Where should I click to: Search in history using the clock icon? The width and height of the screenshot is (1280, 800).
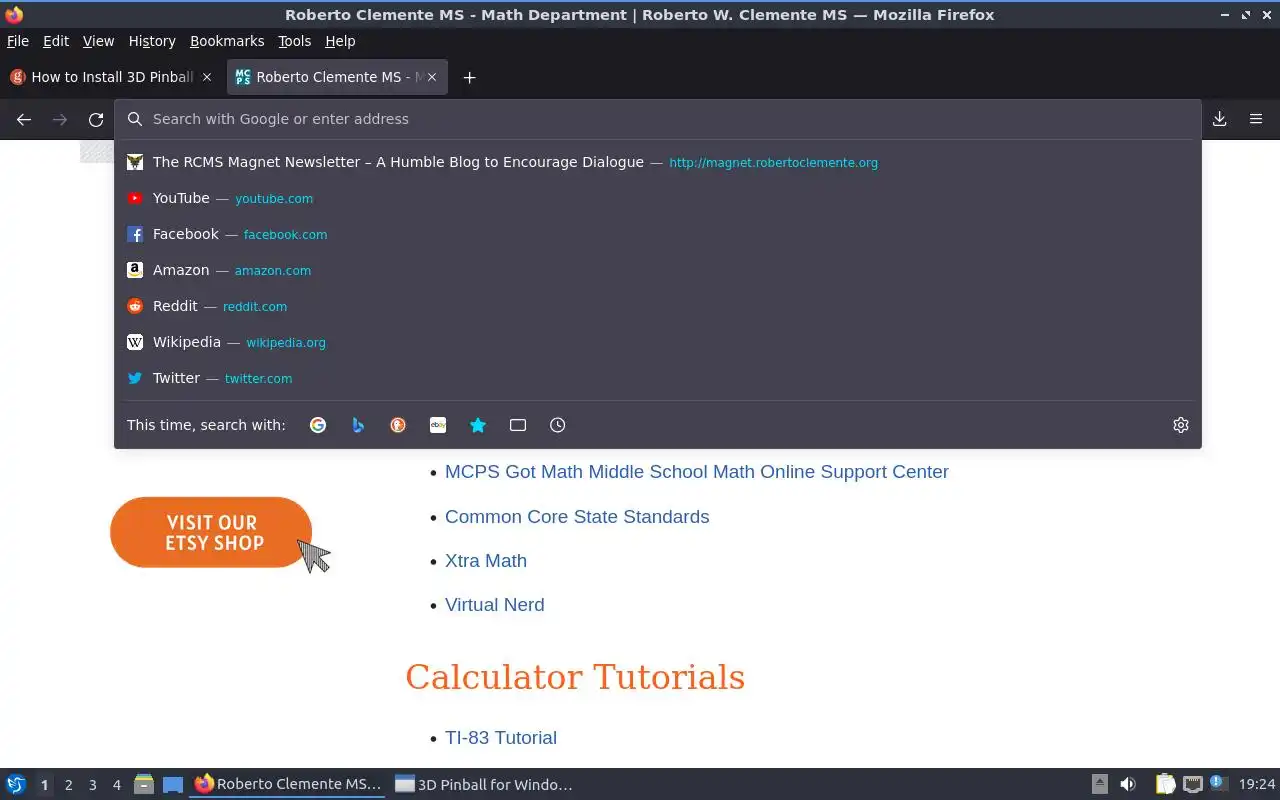[558, 425]
